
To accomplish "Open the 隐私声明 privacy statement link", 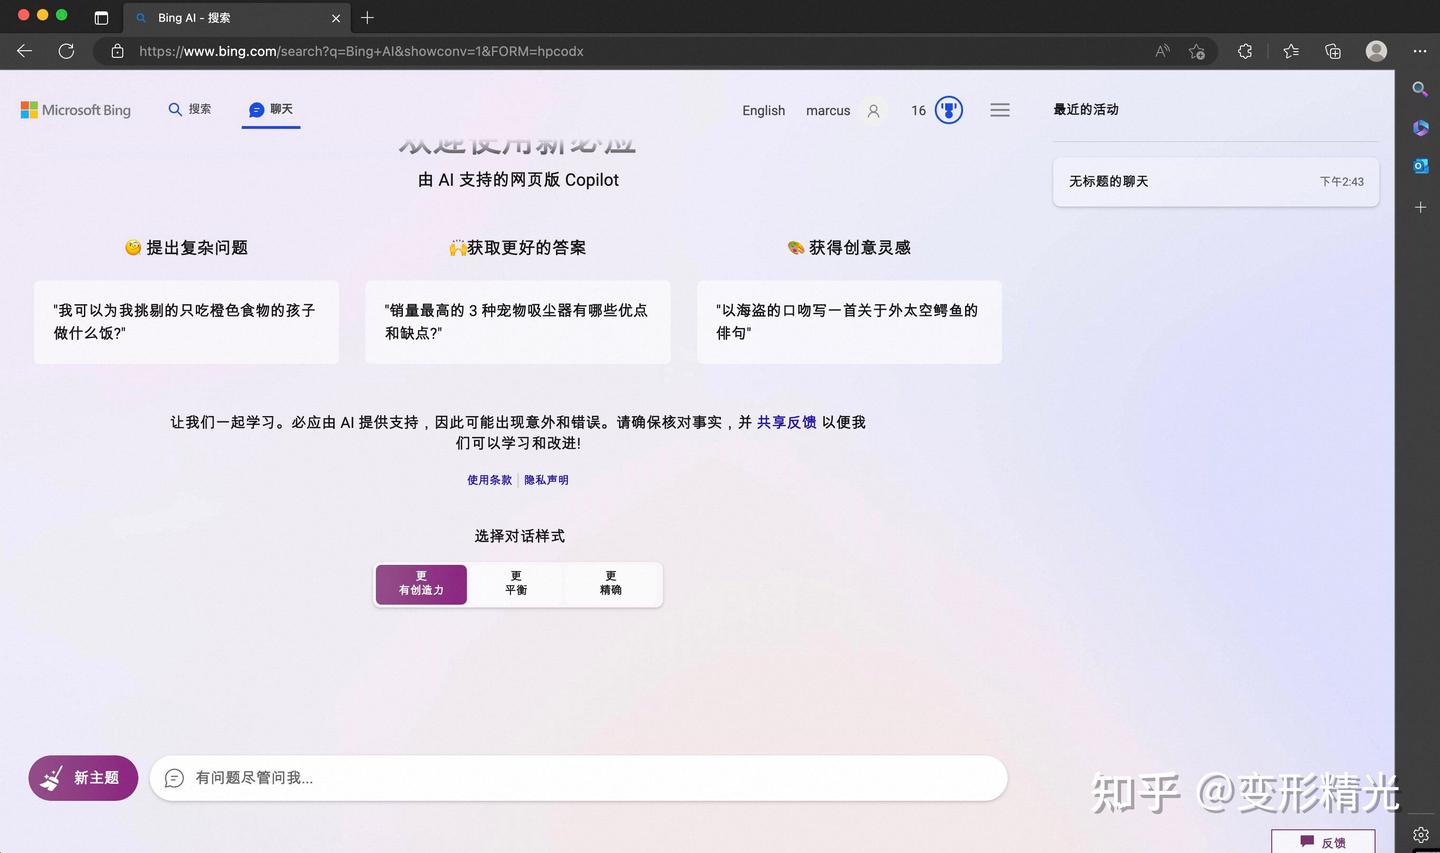I will click(x=546, y=480).
